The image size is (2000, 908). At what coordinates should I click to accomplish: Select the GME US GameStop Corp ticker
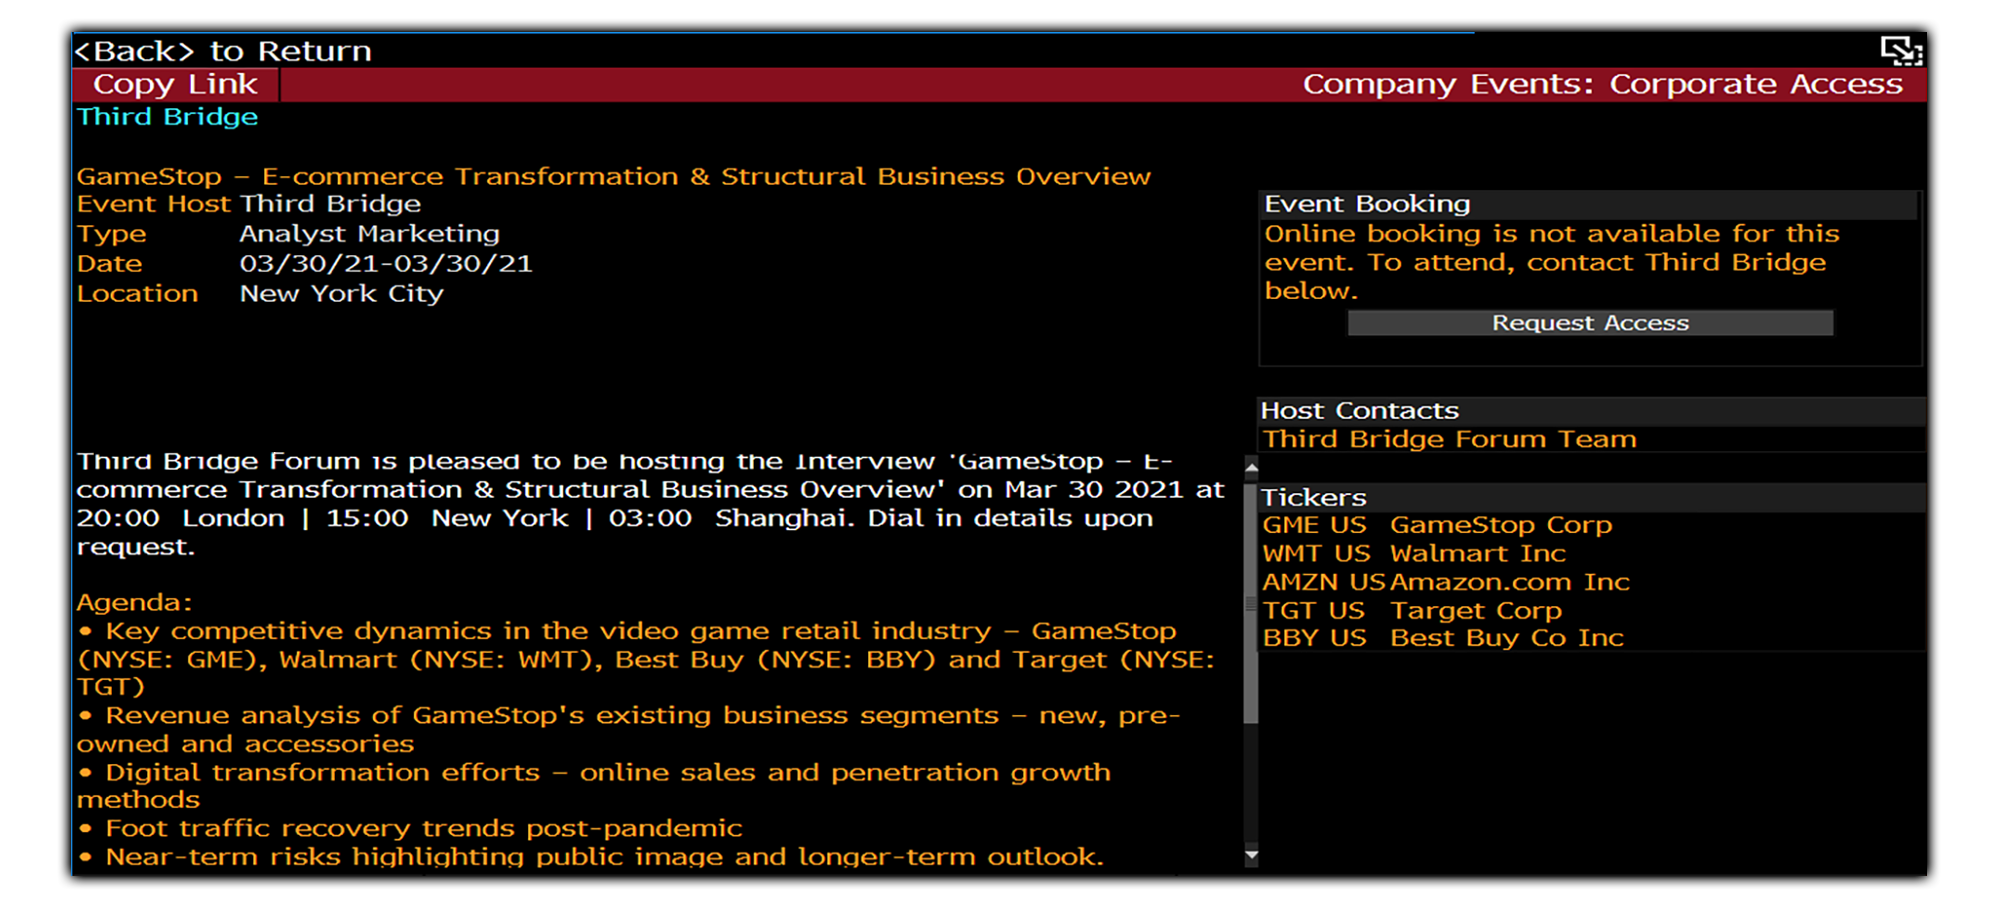[x=1437, y=525]
